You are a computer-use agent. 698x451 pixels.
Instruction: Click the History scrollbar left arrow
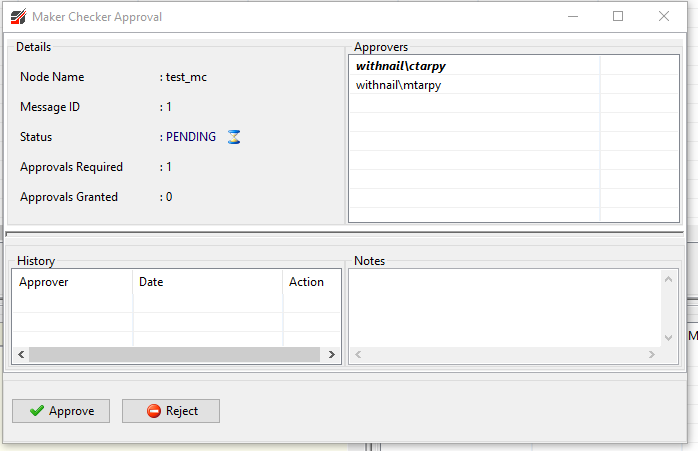22,354
